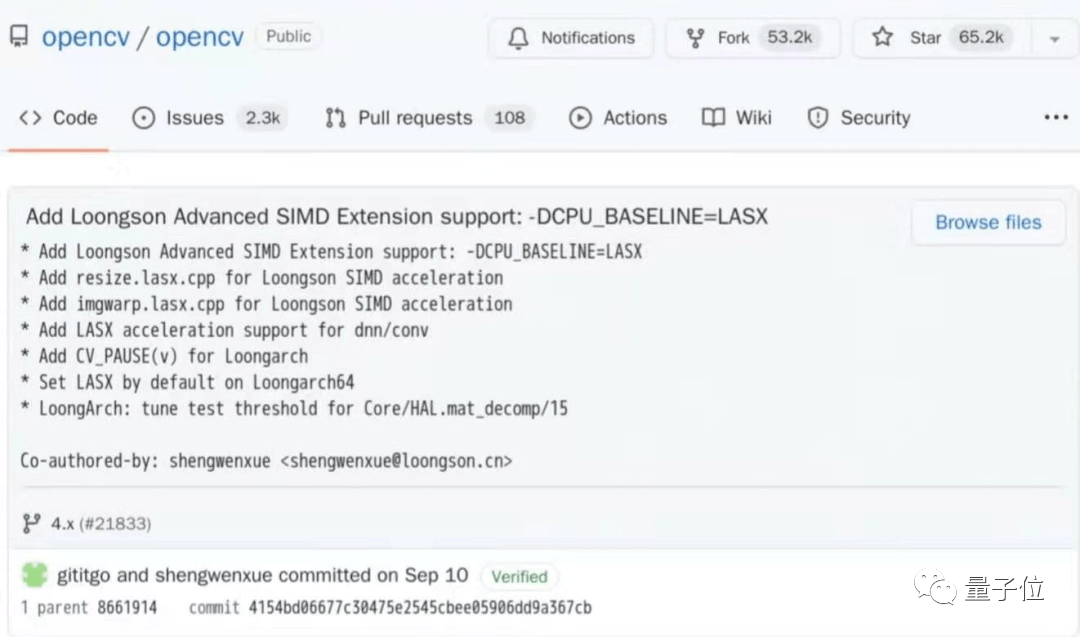This screenshot has height=637, width=1080.
Task: Click the Notifications bell button
Action: click(x=571, y=38)
